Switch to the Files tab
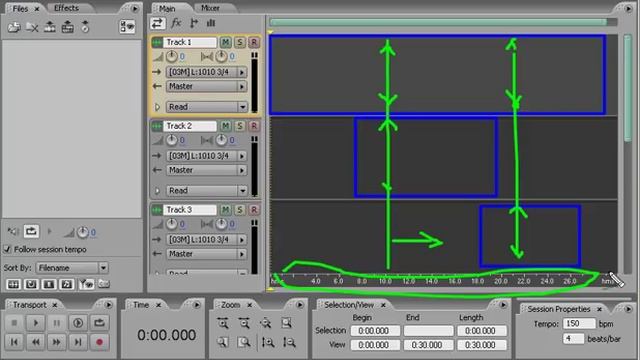The width and height of the screenshot is (640, 360). click(20, 9)
